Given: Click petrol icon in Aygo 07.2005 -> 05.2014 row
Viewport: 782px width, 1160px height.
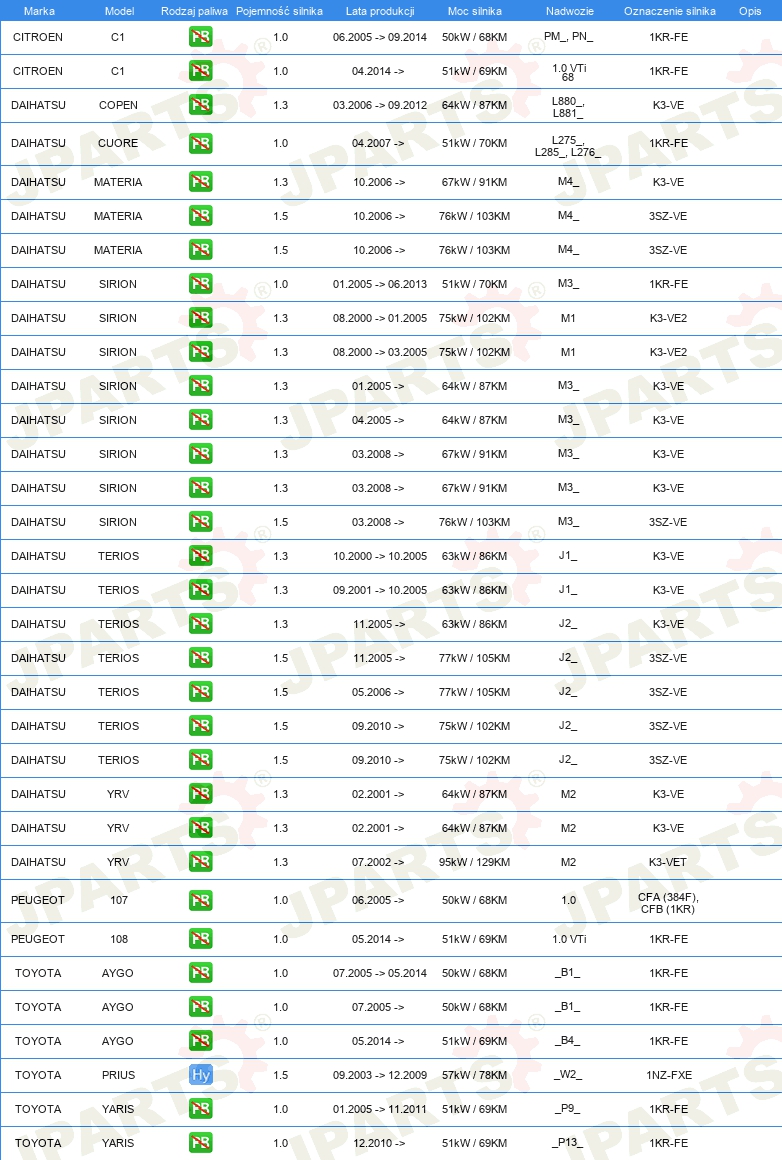Looking at the screenshot, I should [x=200, y=974].
